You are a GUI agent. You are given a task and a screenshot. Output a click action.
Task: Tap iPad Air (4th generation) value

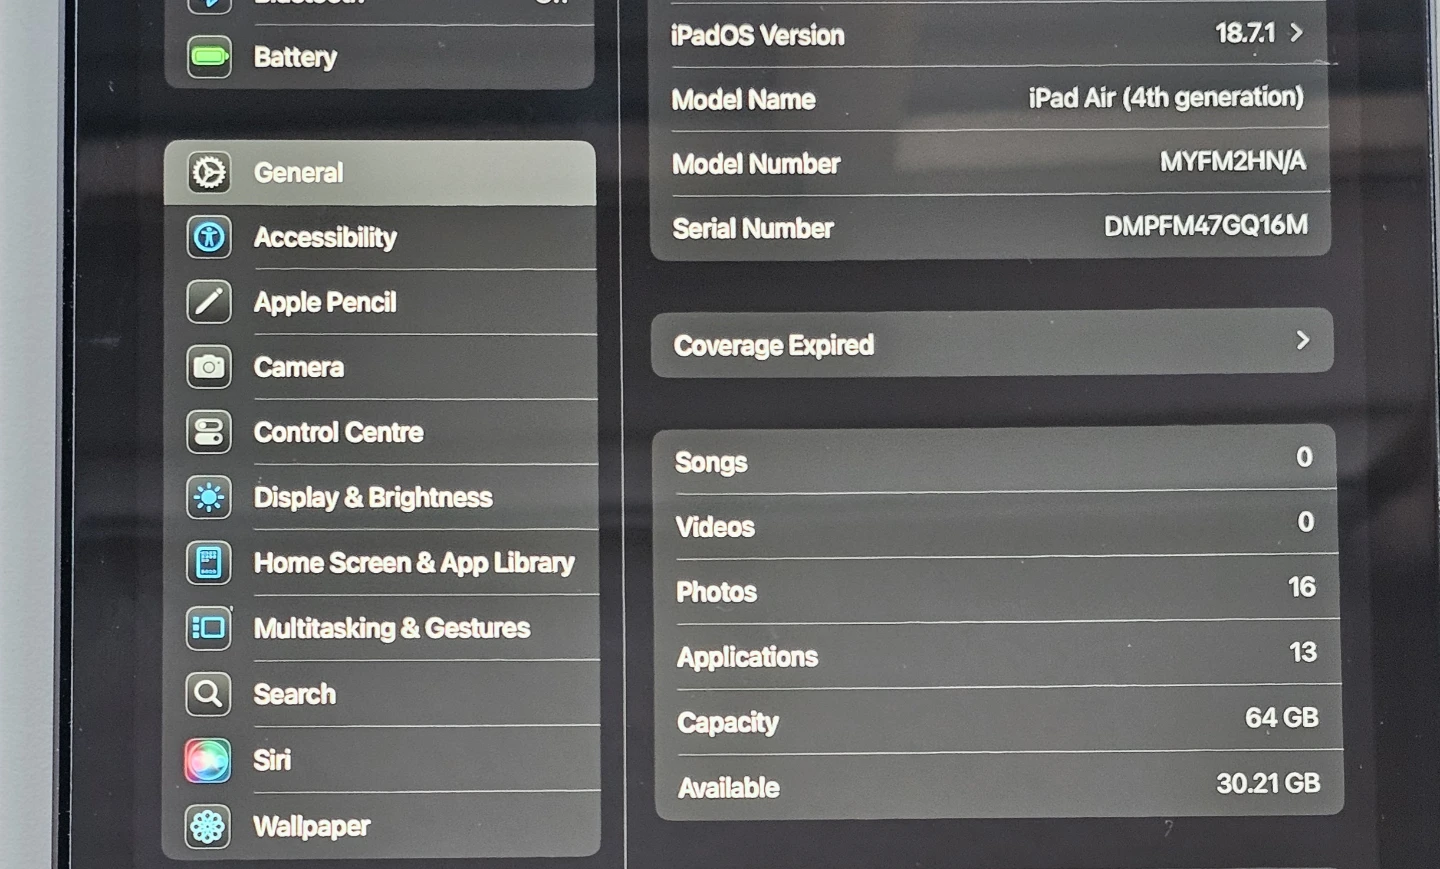click(1166, 97)
